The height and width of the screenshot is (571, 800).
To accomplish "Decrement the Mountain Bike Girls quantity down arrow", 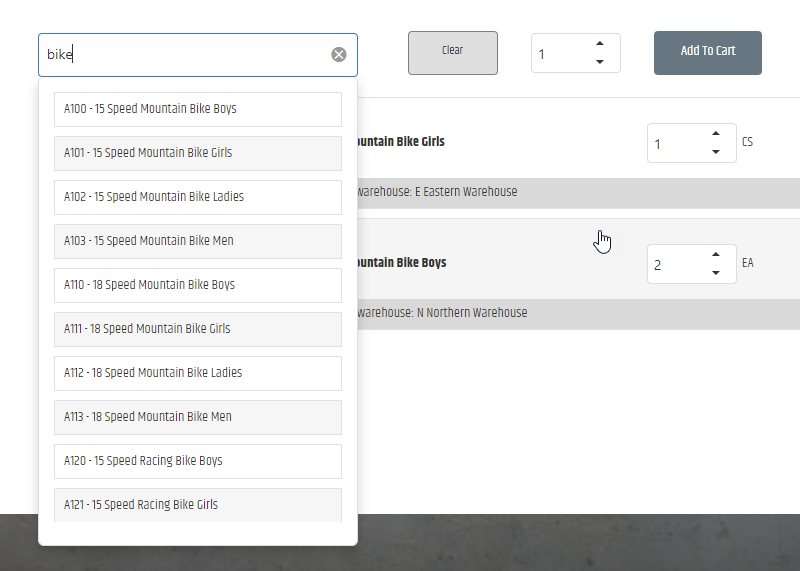I will [x=716, y=152].
